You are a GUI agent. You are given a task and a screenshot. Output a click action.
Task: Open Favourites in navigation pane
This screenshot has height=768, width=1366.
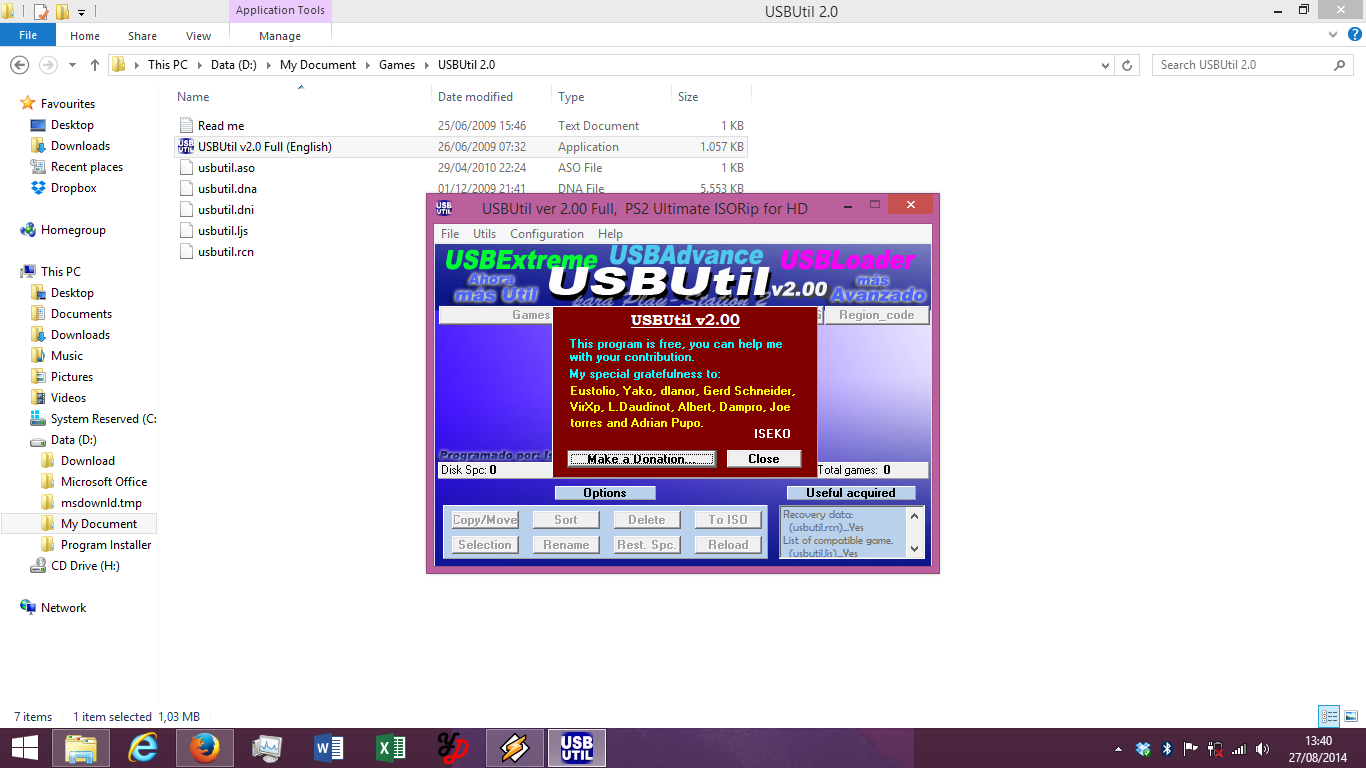[x=68, y=104]
